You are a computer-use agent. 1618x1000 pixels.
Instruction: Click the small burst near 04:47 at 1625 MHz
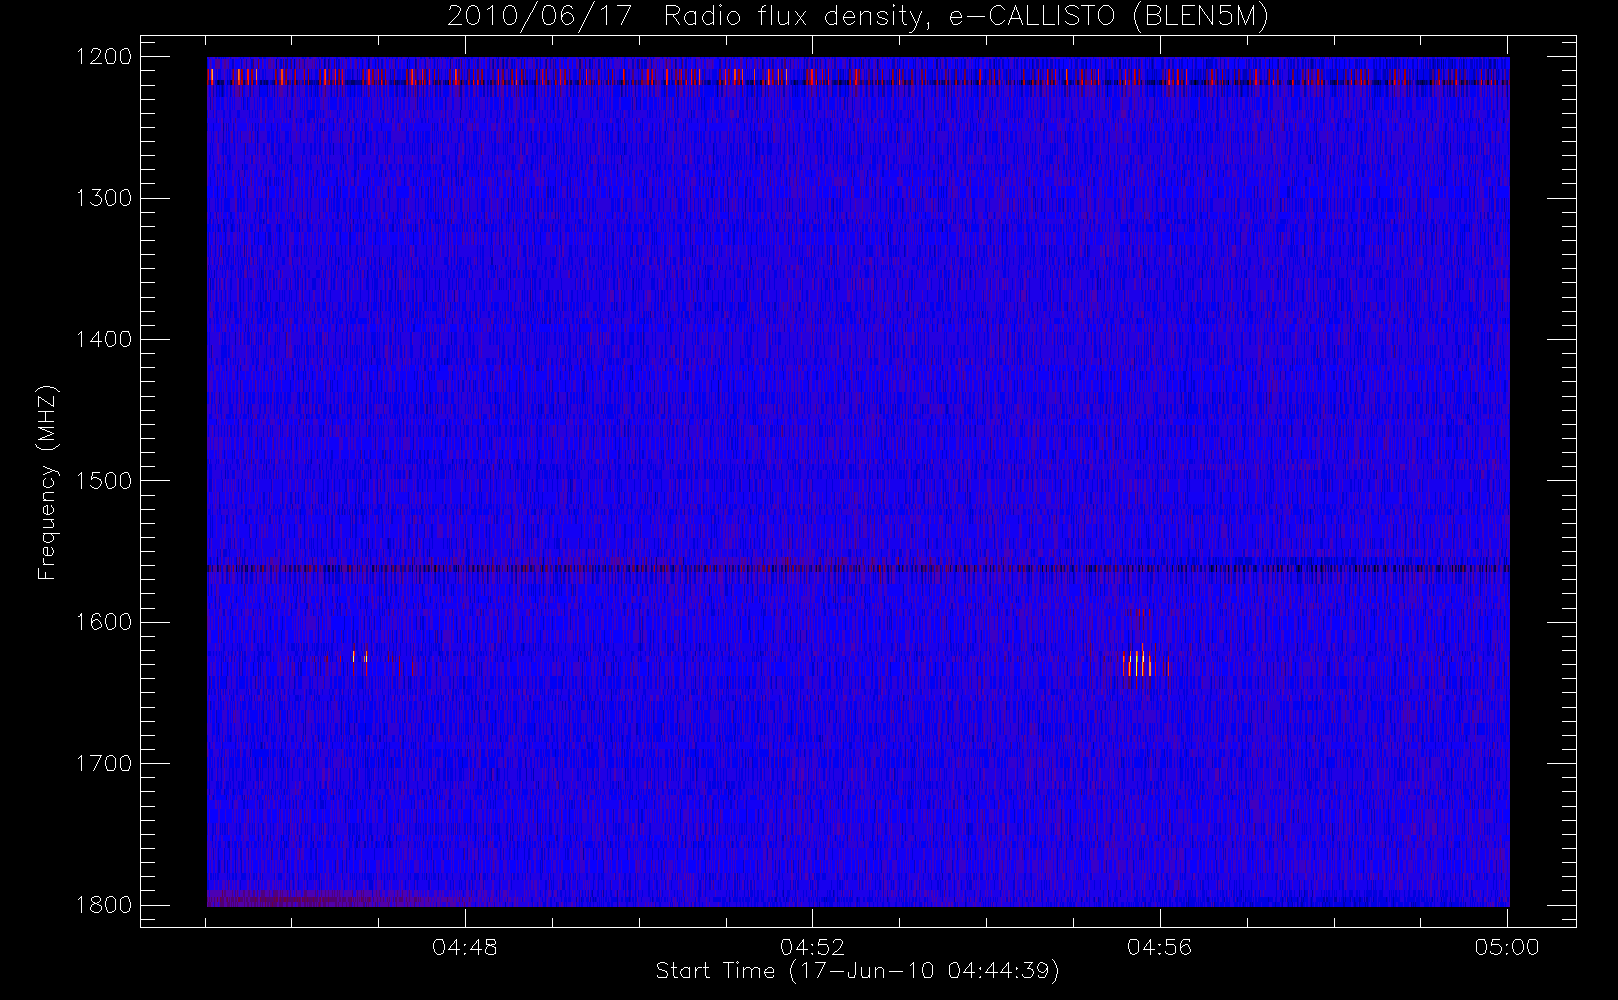[x=360, y=657]
